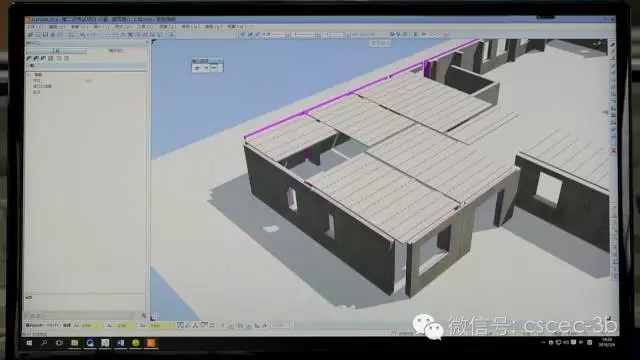The width and height of the screenshot is (640, 360).
Task: Collapse the root node of the left palette tree
Action: pyautogui.click(x=29, y=75)
